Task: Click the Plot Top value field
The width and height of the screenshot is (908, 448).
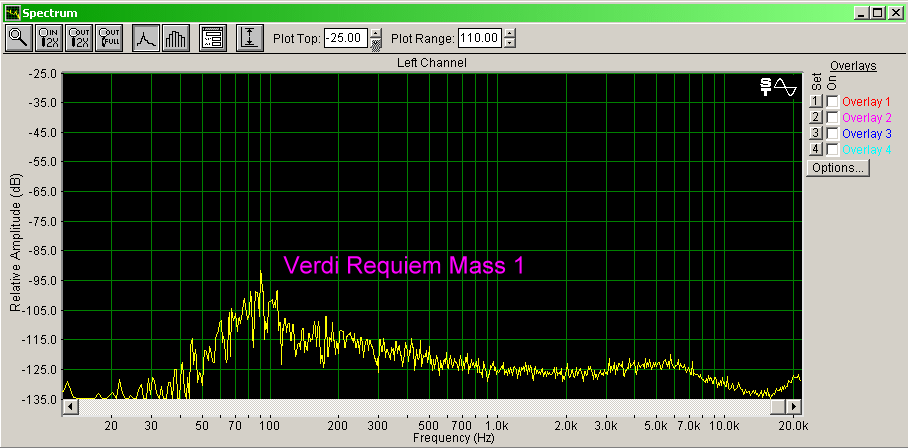Action: coord(346,39)
